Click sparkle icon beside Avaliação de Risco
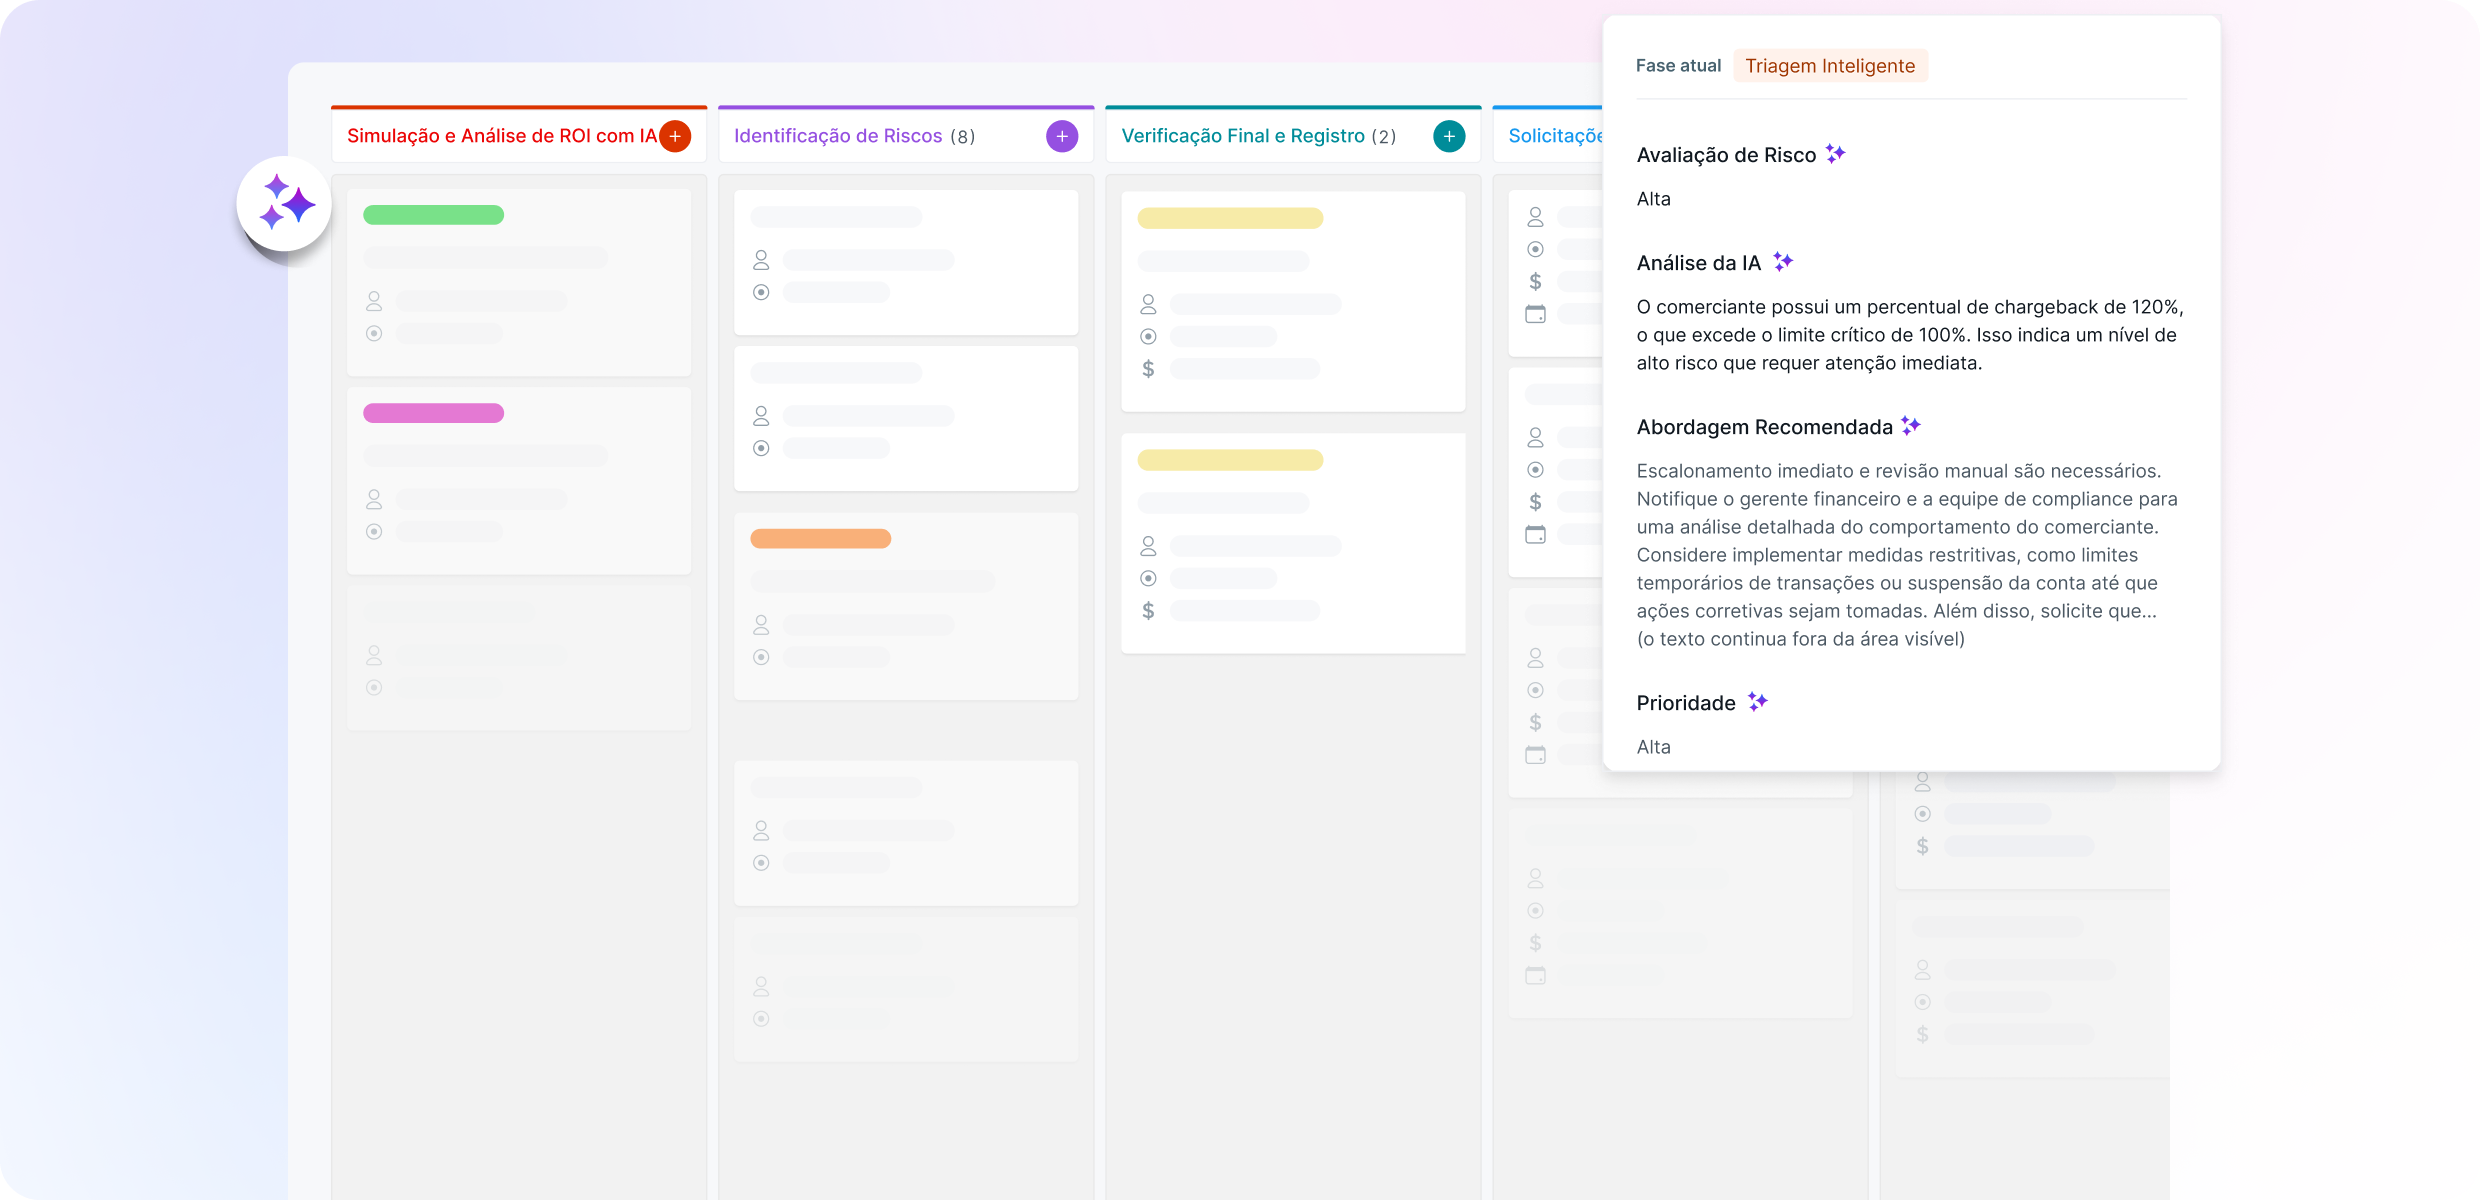 (x=1835, y=154)
